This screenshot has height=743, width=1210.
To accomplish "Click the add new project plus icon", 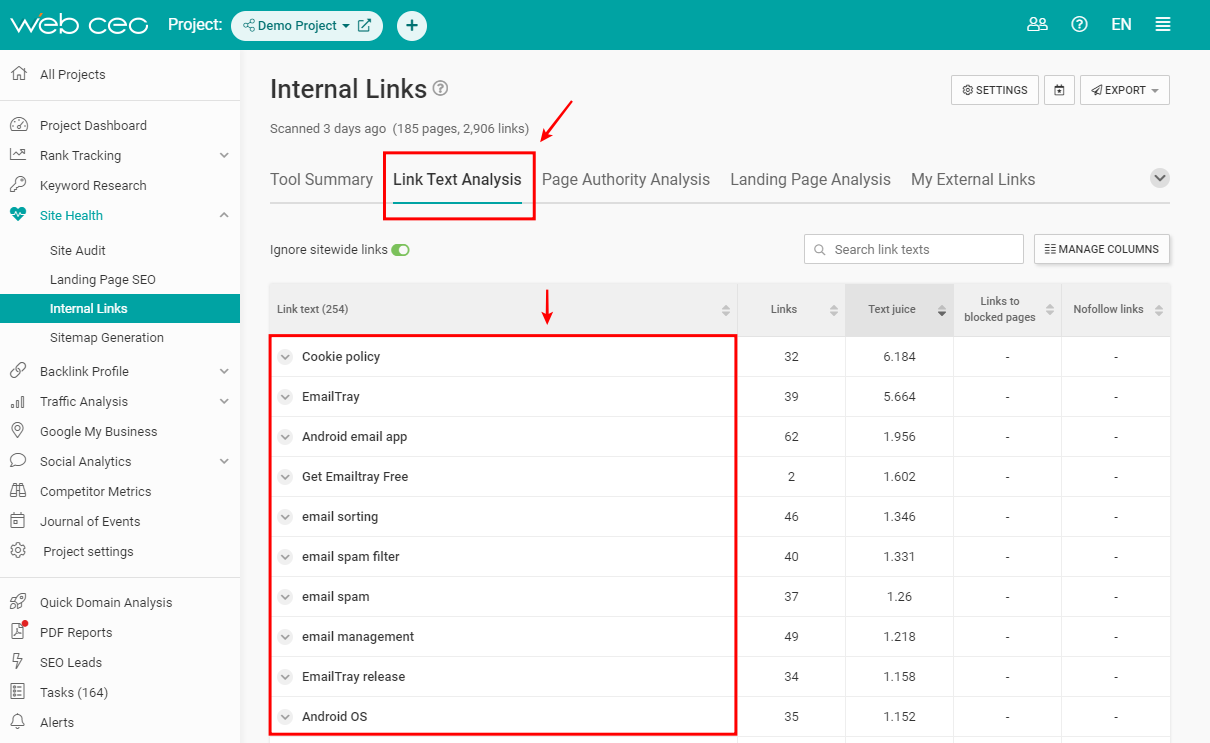I will coord(412,25).
